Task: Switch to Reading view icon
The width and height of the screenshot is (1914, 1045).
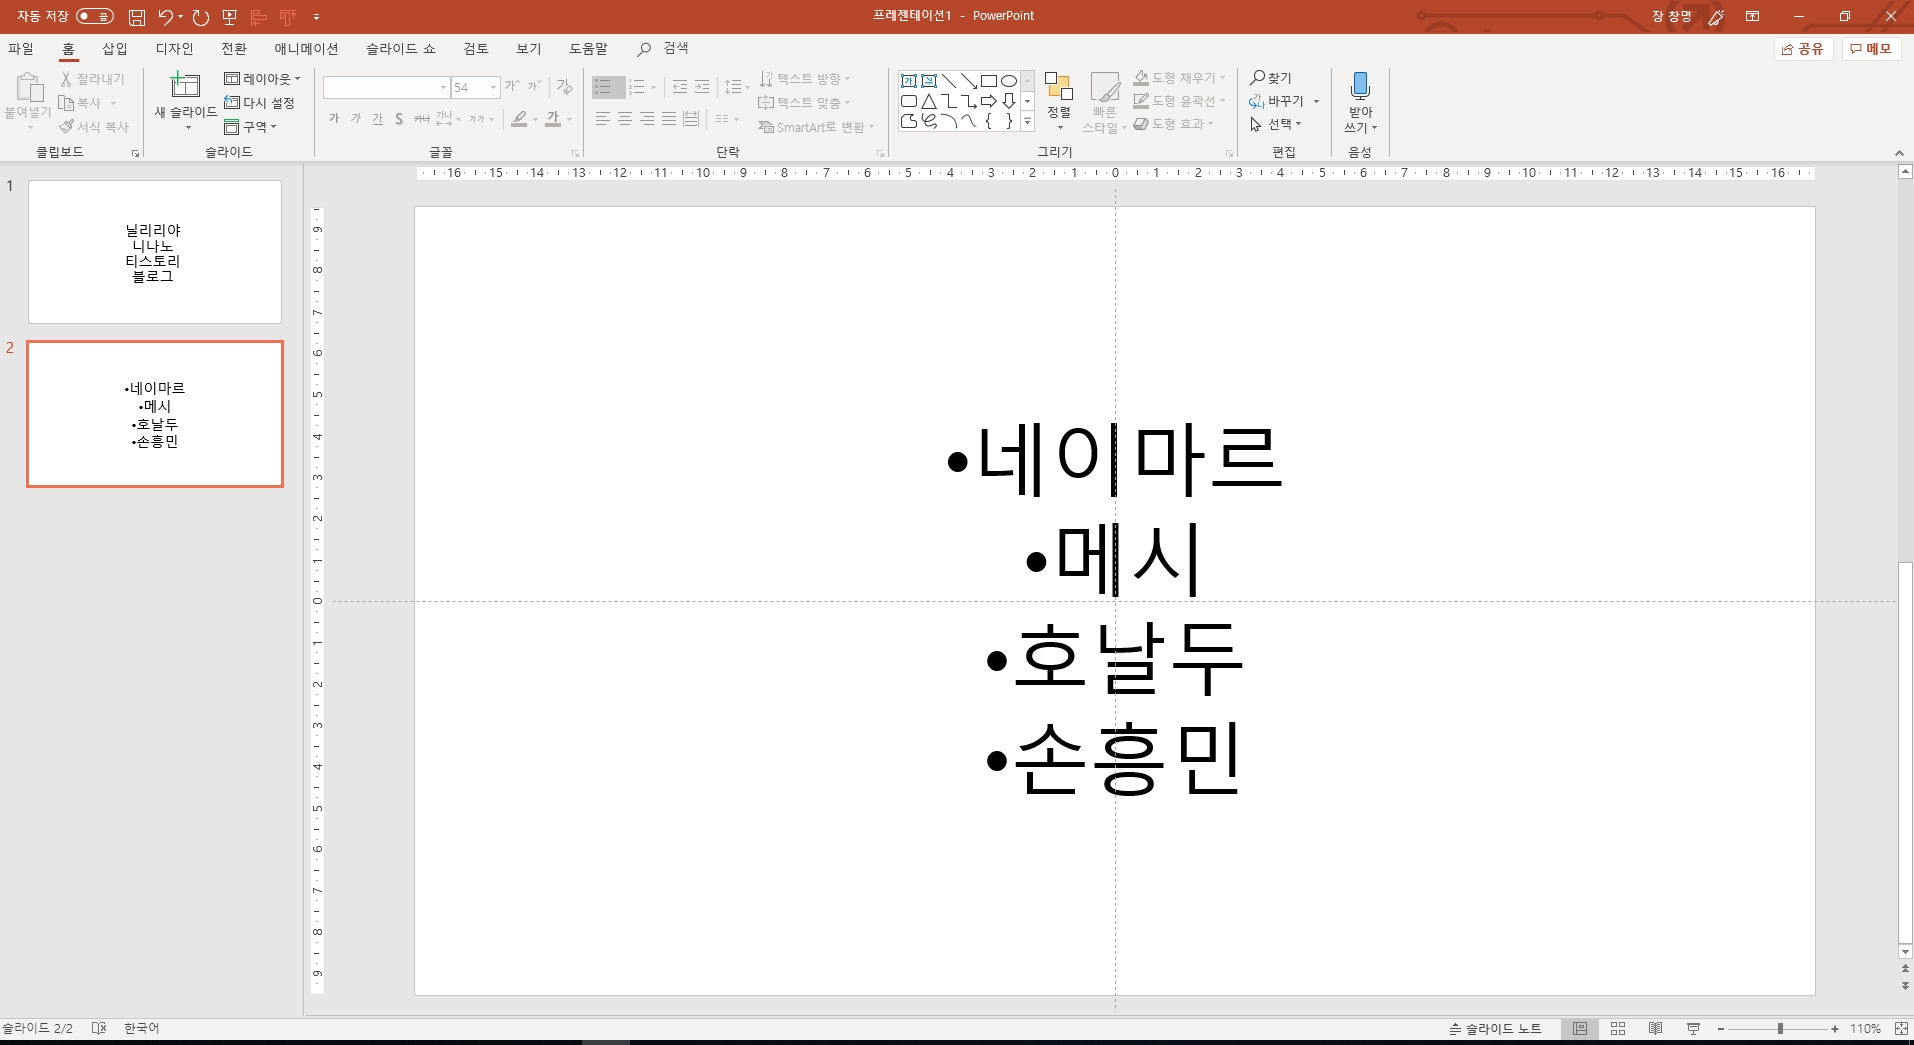Action: tap(1655, 1028)
